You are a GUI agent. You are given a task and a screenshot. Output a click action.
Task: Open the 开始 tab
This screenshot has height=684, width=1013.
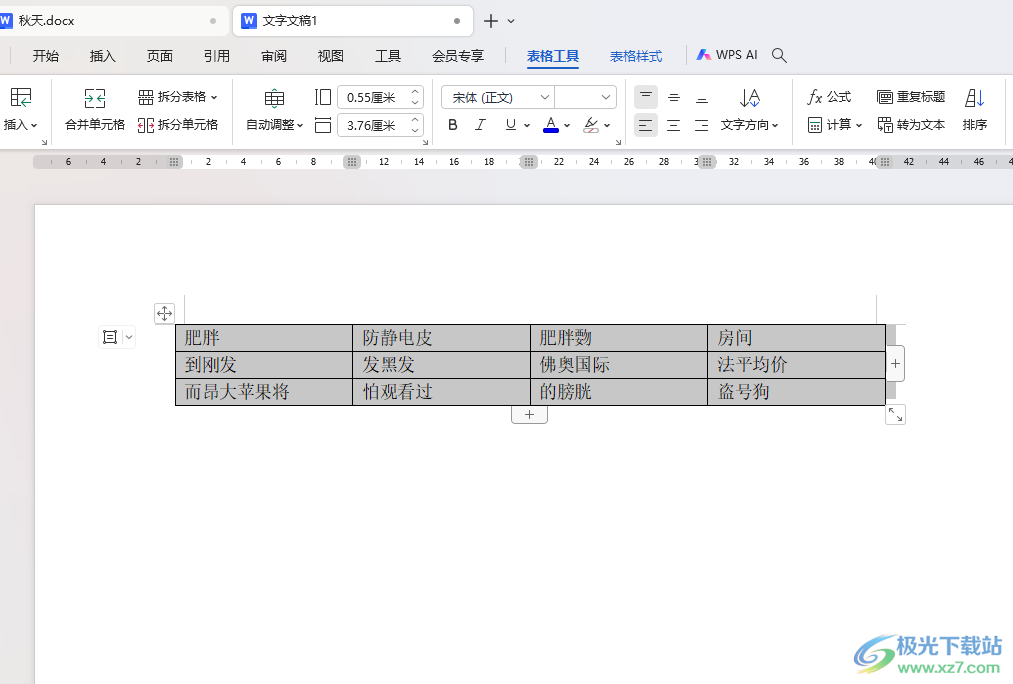coord(46,56)
